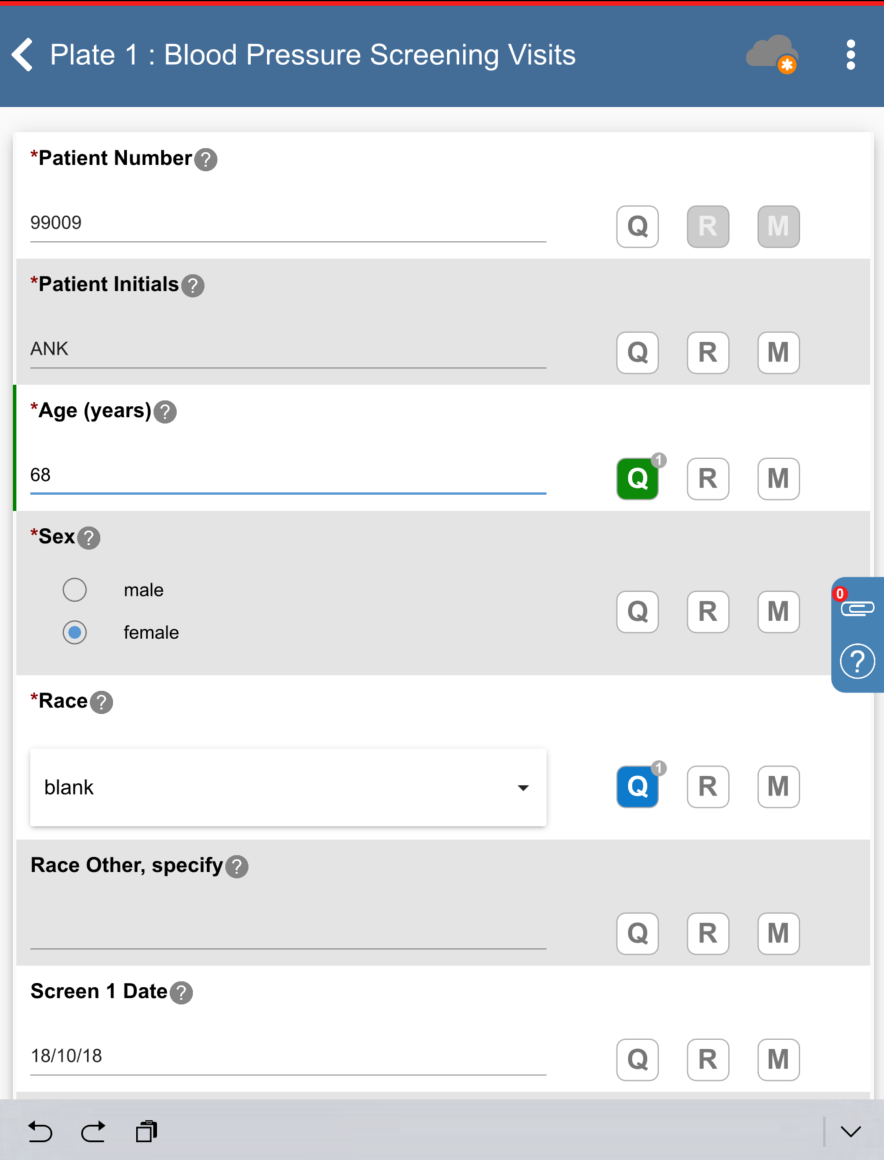Collapse the bottom bar with chevron
884x1160 pixels.
click(x=850, y=1132)
